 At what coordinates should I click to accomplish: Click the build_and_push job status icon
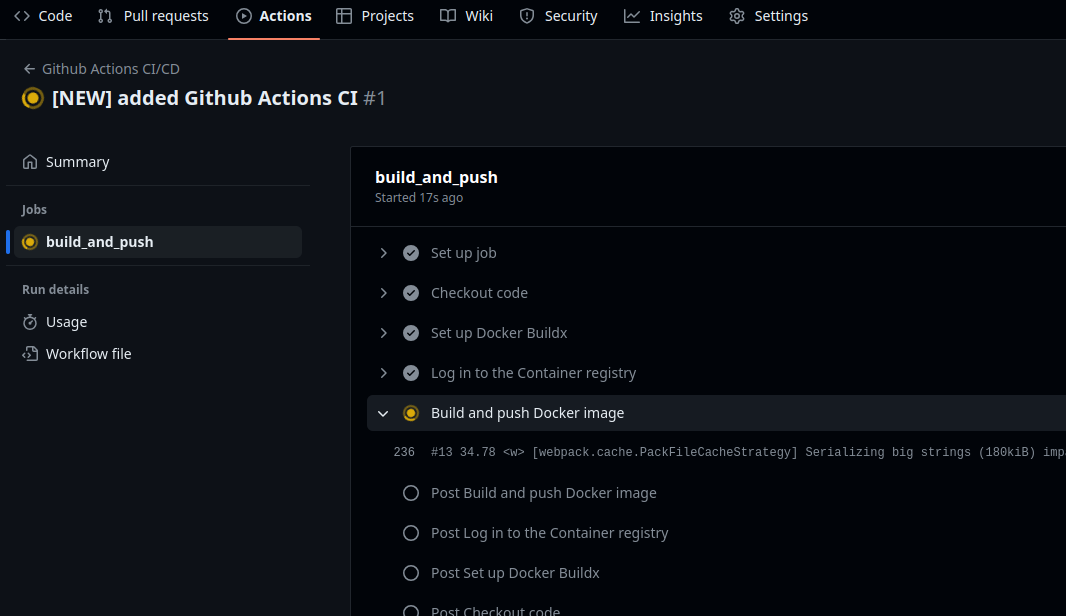(29, 242)
